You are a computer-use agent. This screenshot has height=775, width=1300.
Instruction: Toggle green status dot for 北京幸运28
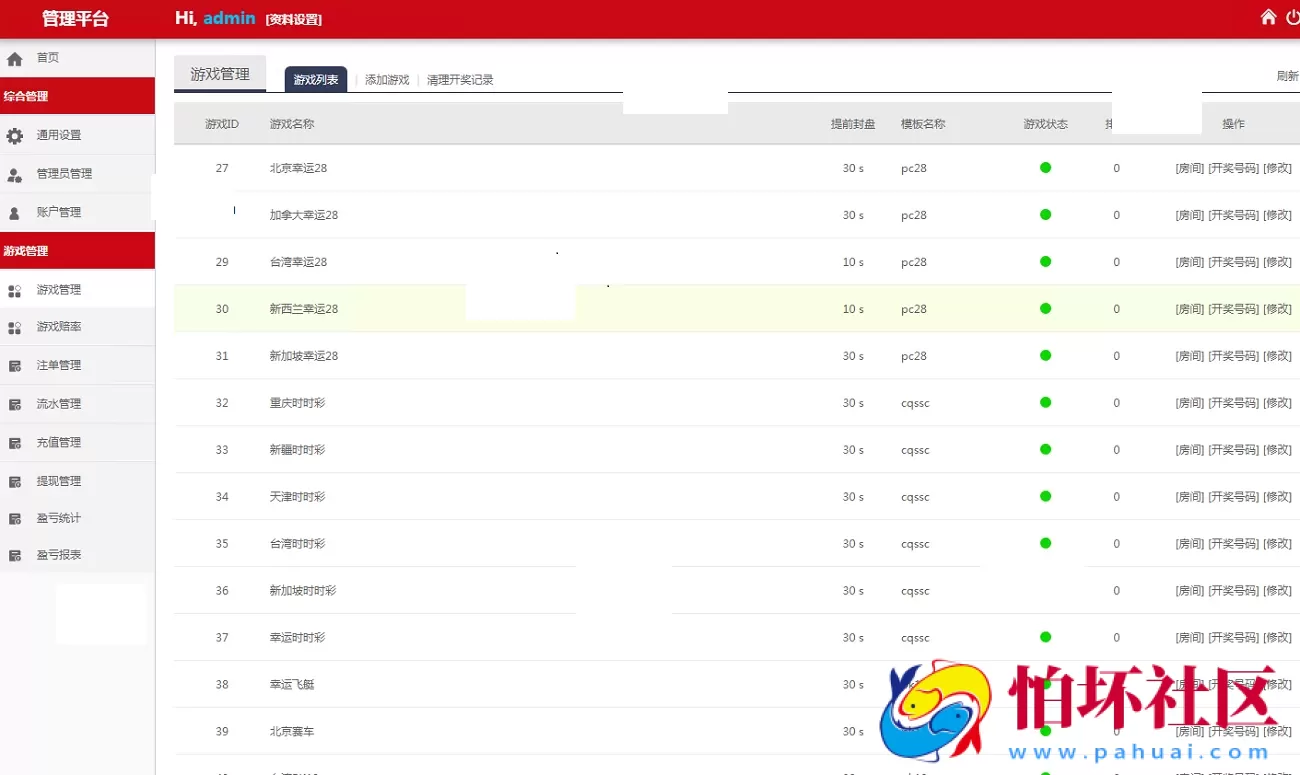1045,168
